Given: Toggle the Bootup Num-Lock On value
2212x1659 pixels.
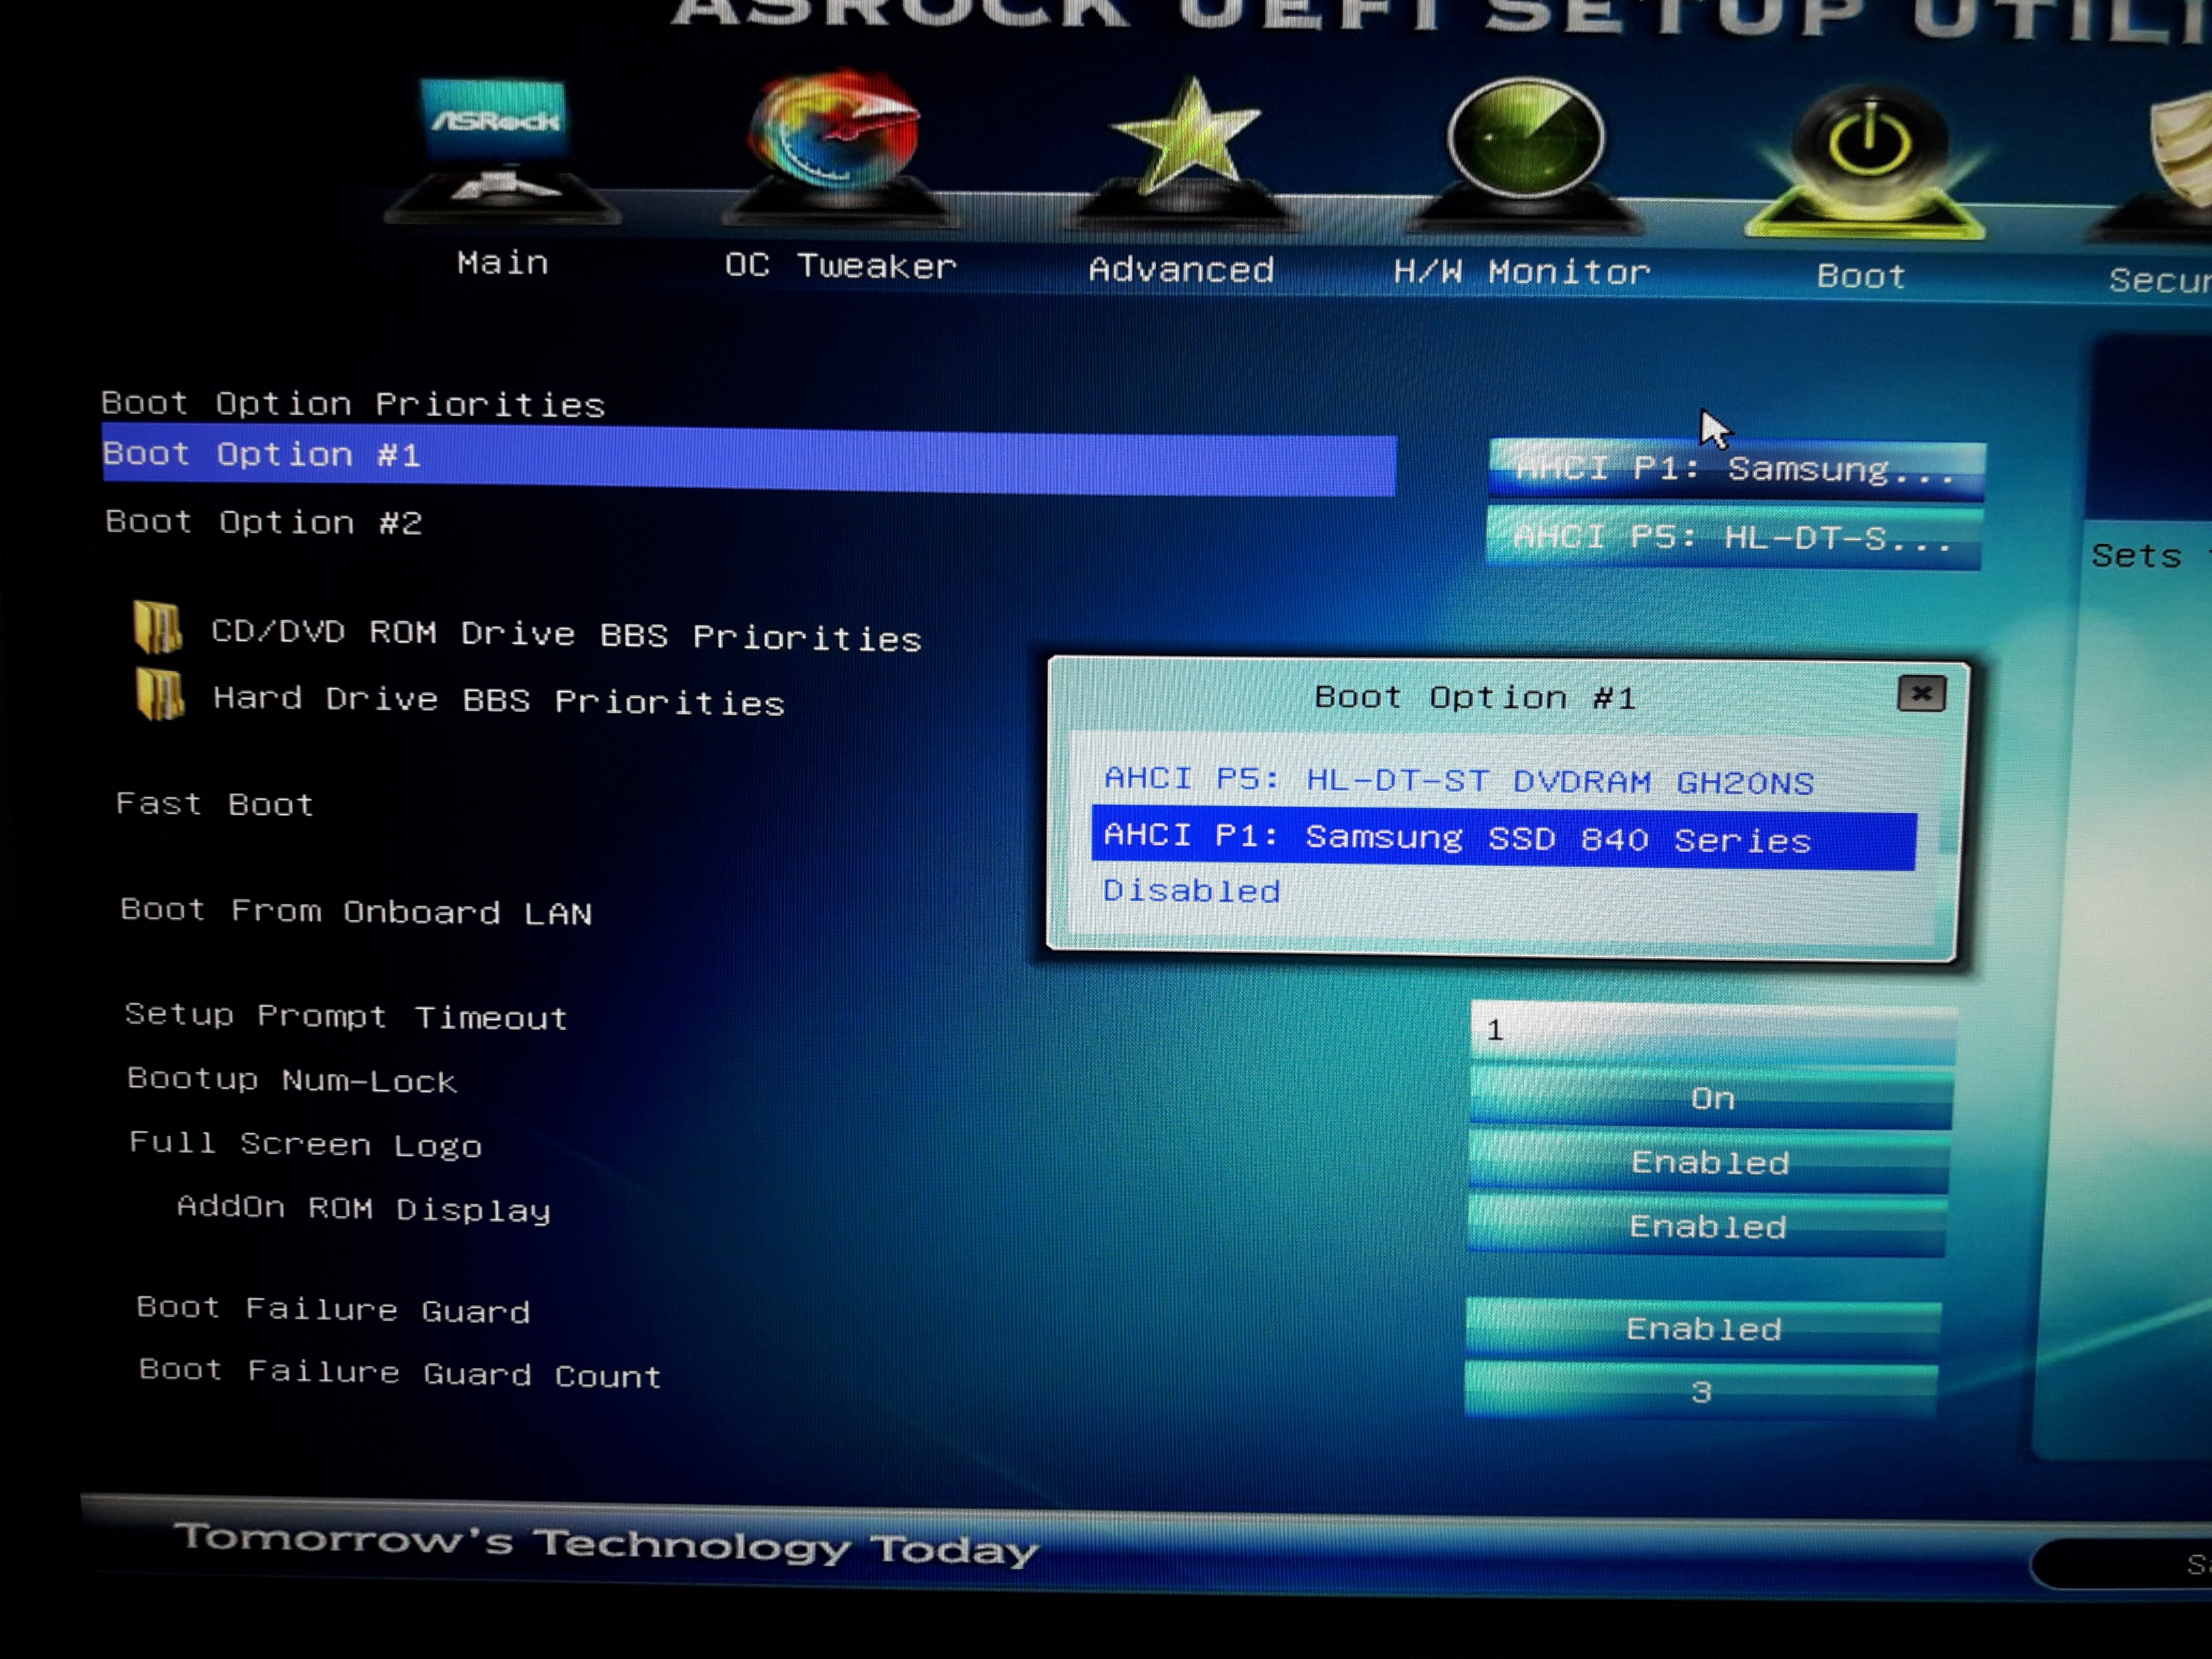Looking at the screenshot, I should [1711, 1098].
